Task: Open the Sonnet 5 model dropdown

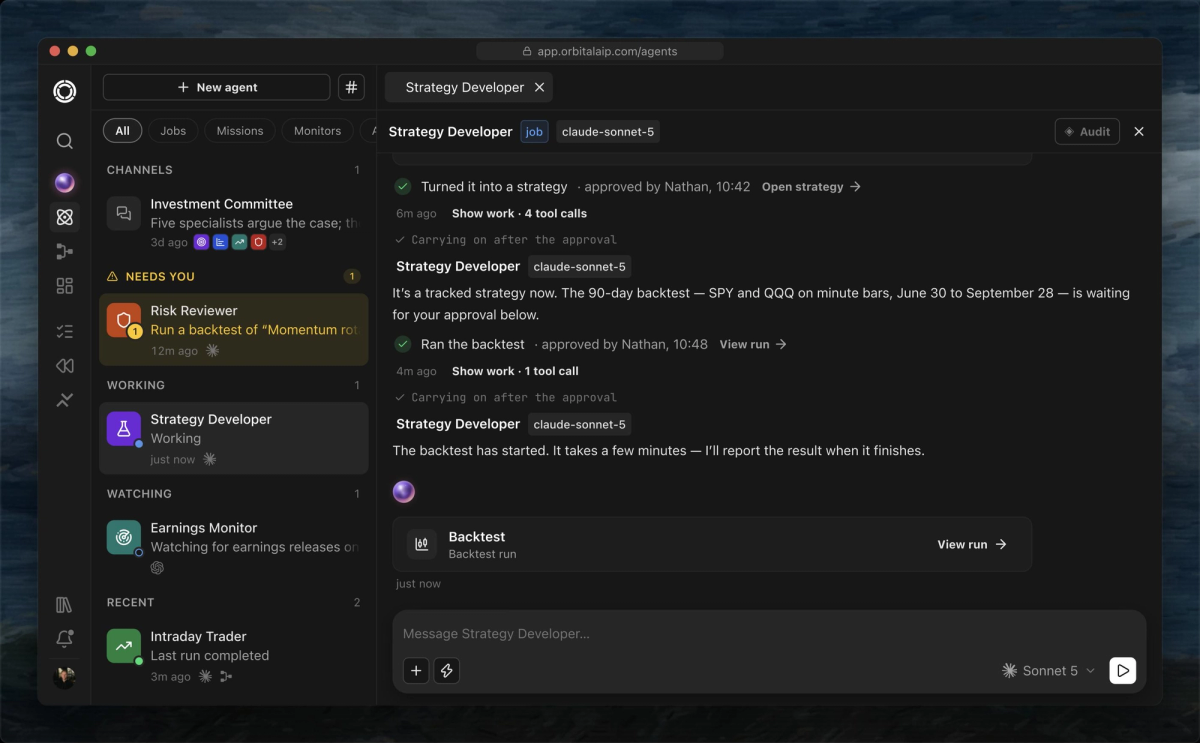Action: tap(1048, 671)
